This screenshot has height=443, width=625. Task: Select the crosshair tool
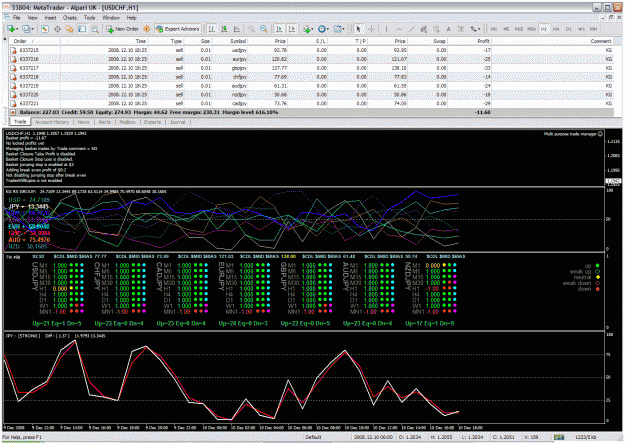click(371, 29)
